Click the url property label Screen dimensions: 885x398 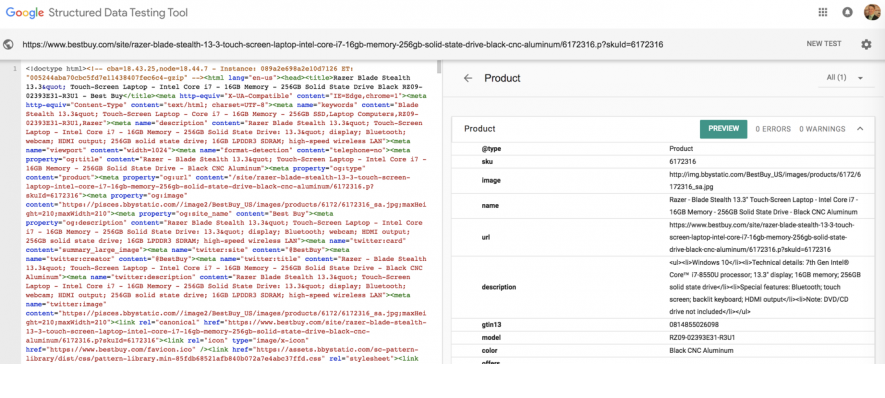click(485, 238)
